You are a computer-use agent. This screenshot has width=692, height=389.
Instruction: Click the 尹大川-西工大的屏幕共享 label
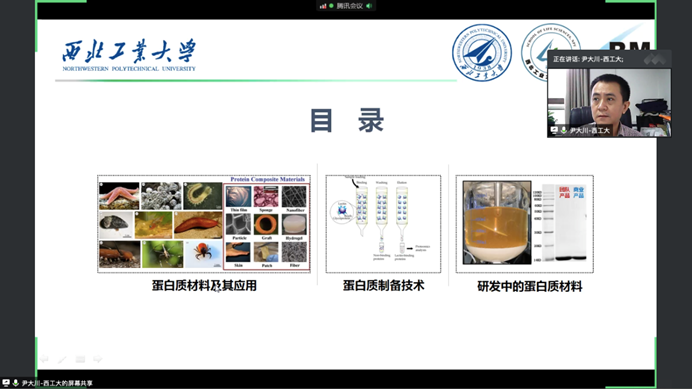pos(57,383)
